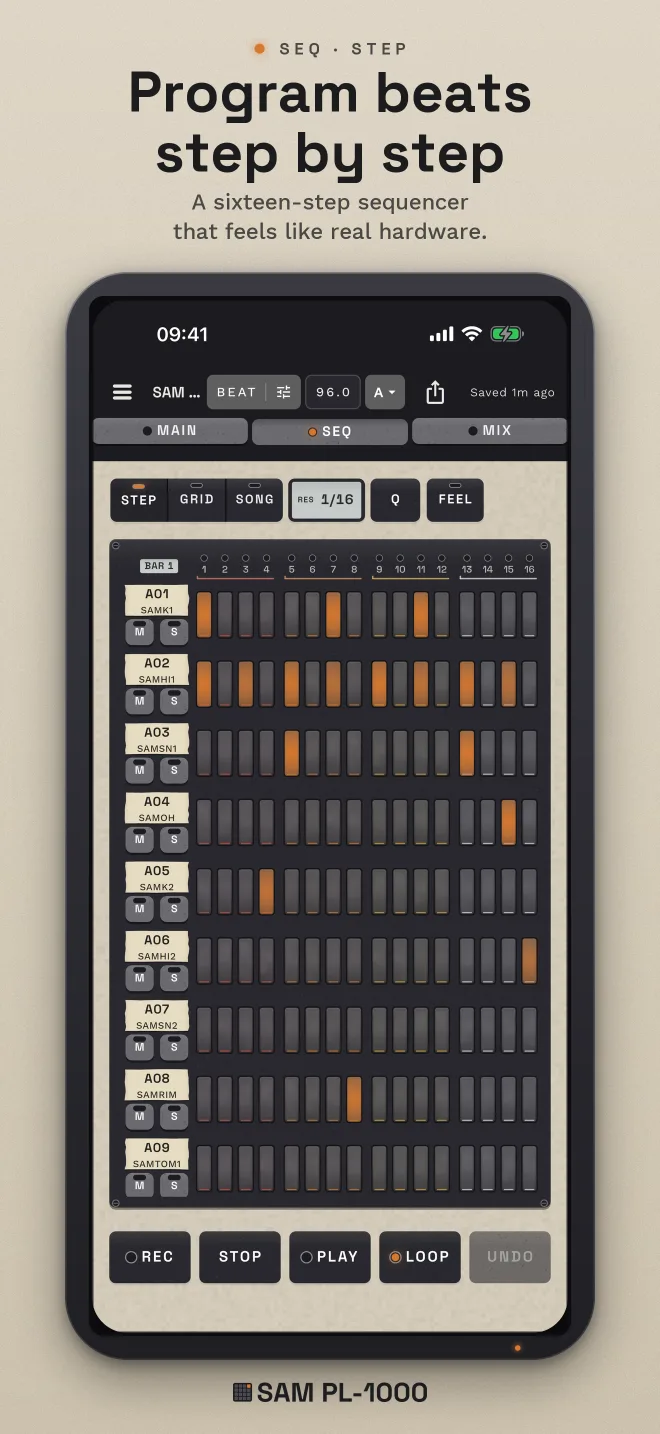Tap the UNDO button

coord(510,1257)
